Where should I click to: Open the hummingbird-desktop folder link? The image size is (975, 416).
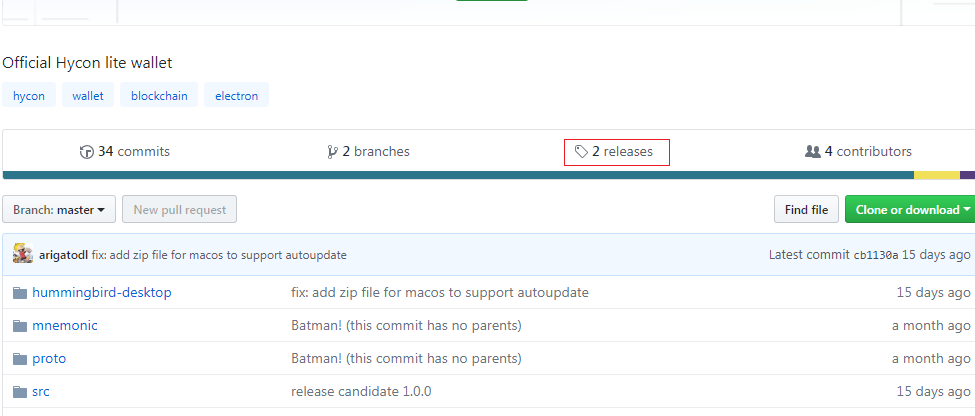[102, 293]
